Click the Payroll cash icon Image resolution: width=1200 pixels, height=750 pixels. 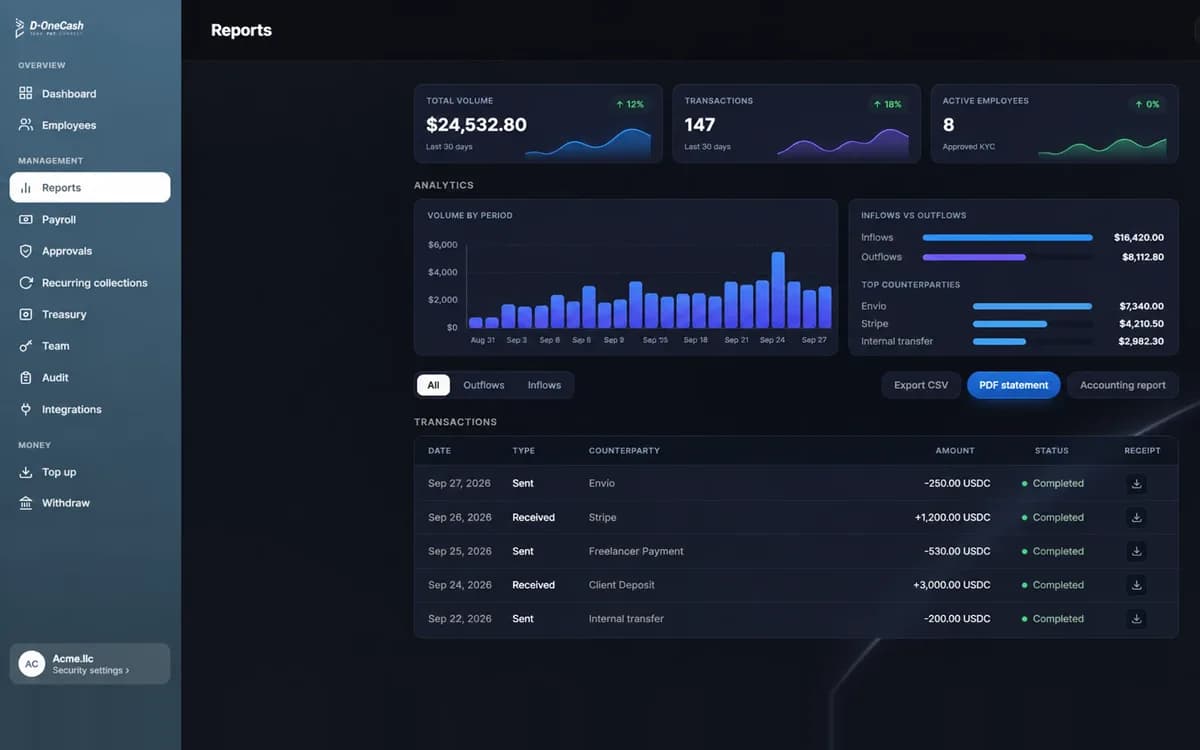(x=26, y=219)
